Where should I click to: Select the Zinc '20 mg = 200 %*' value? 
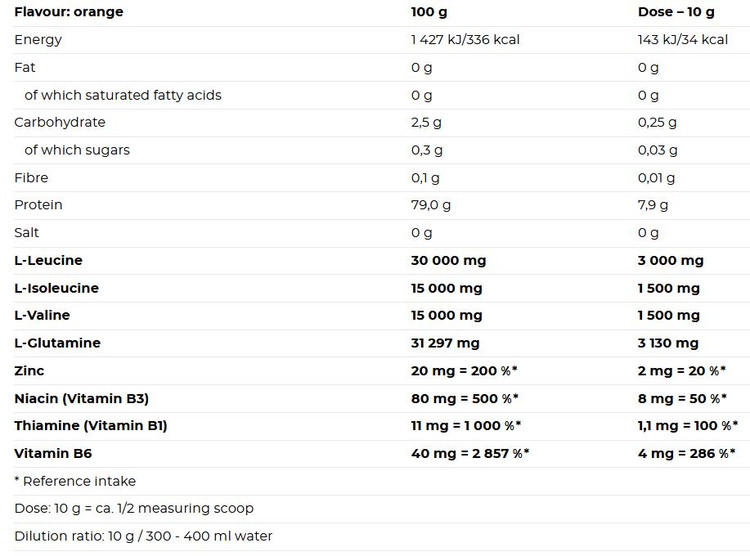pos(464,370)
